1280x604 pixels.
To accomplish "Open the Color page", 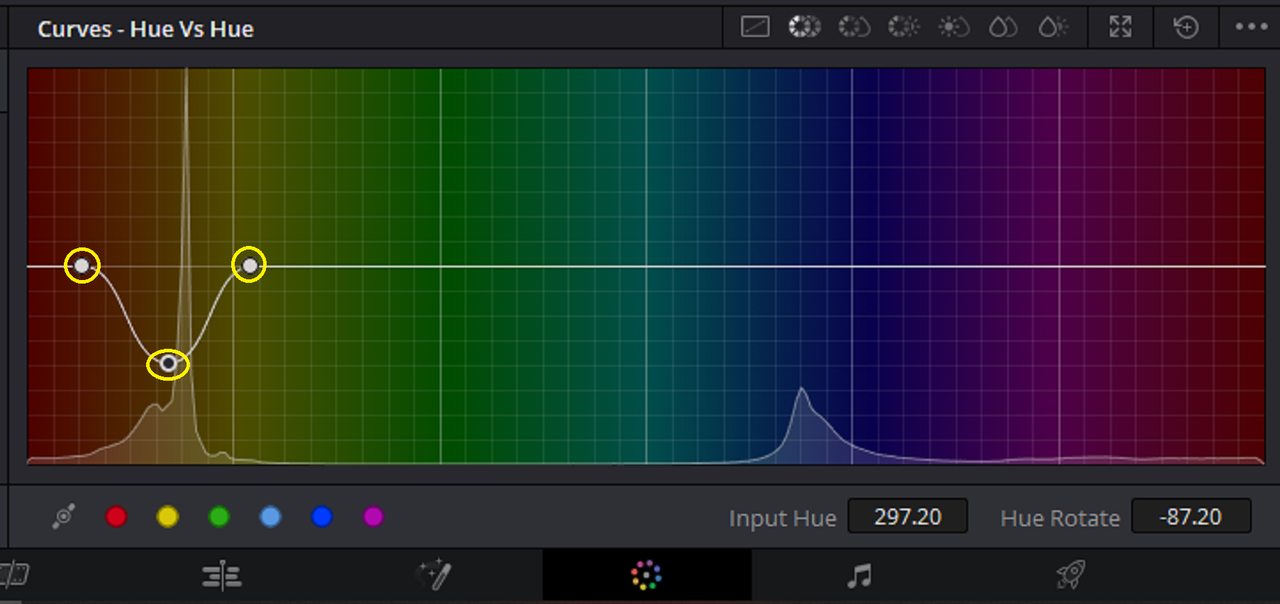I will tap(647, 575).
